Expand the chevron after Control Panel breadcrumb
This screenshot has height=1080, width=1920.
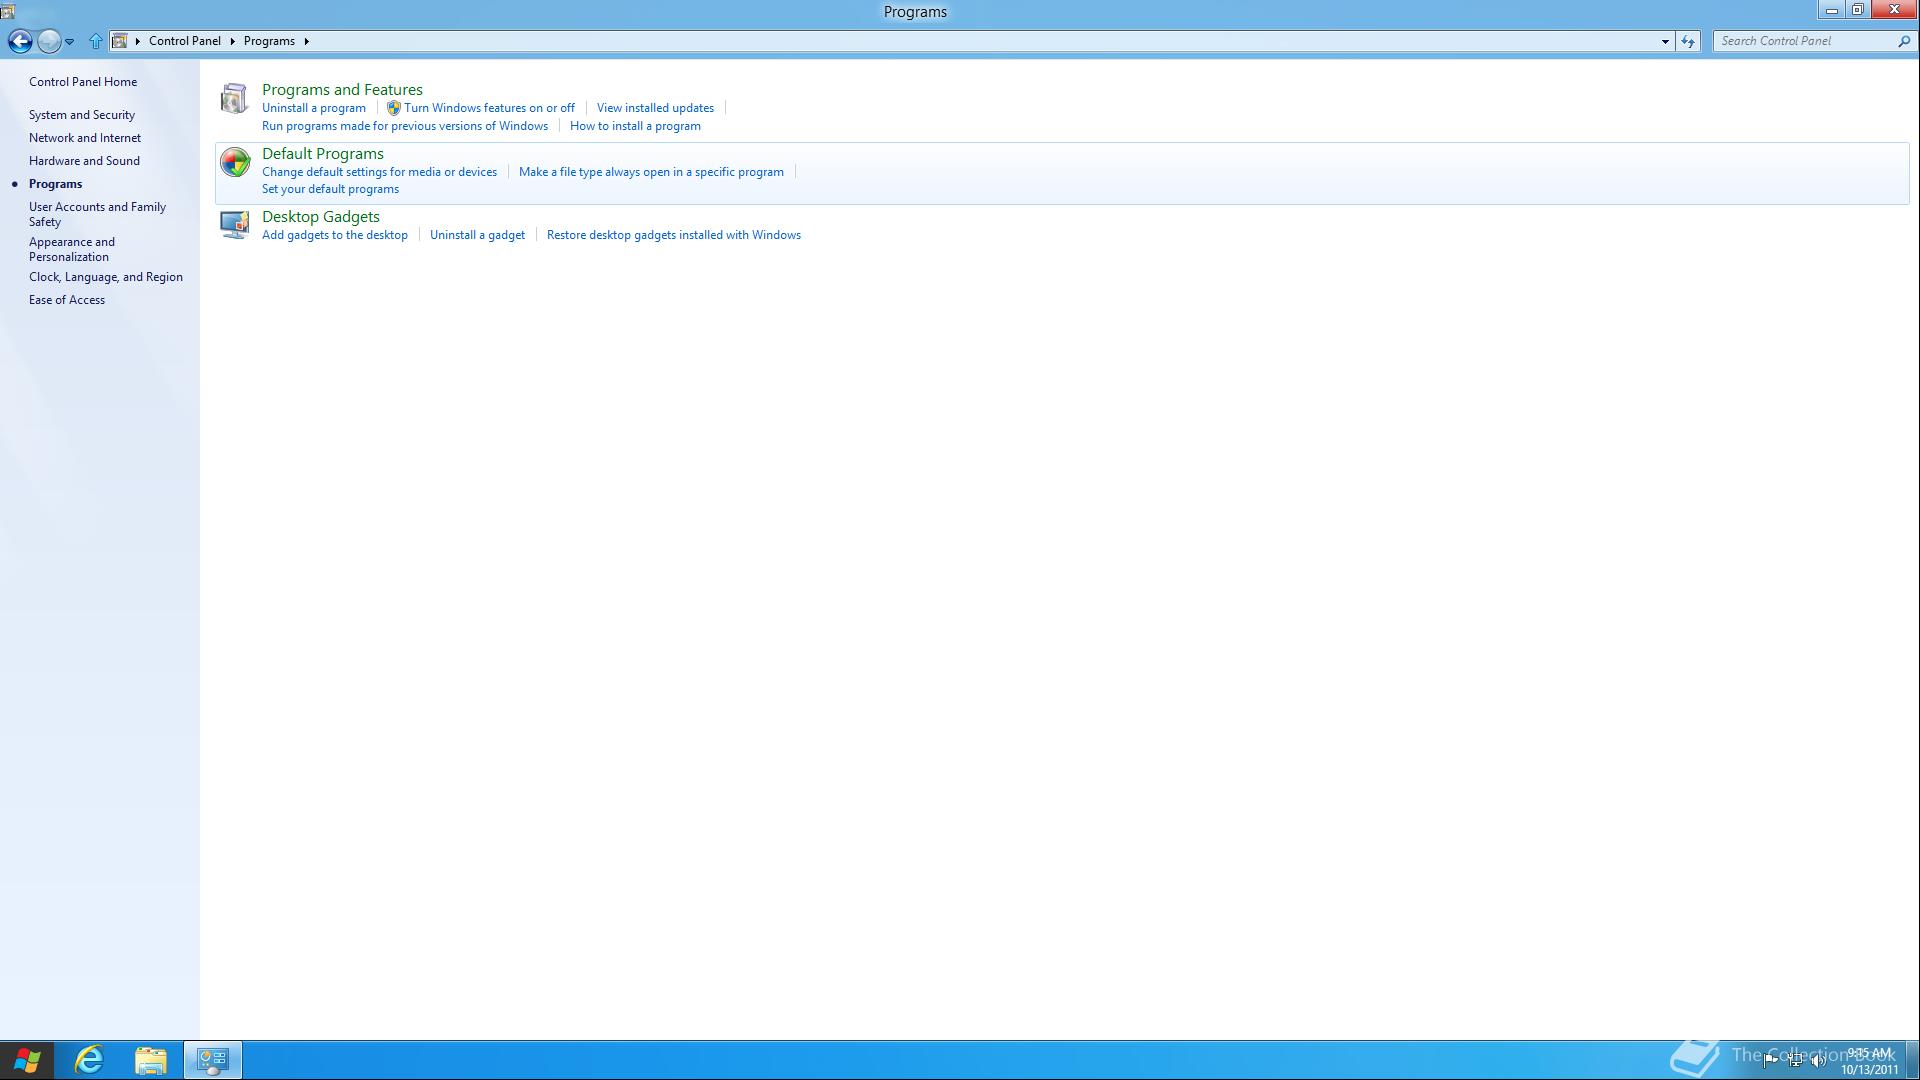coord(232,41)
